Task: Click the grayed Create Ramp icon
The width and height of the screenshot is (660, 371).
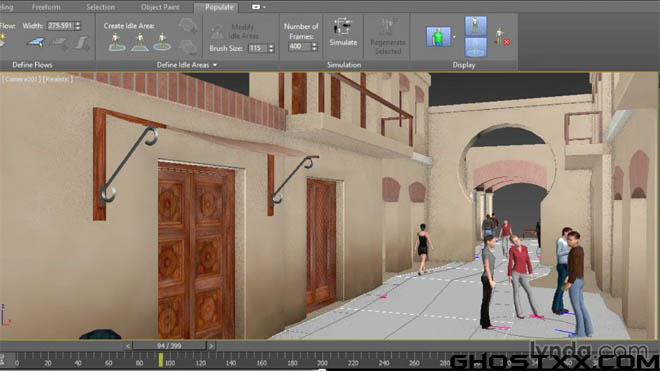Action: 82,43
